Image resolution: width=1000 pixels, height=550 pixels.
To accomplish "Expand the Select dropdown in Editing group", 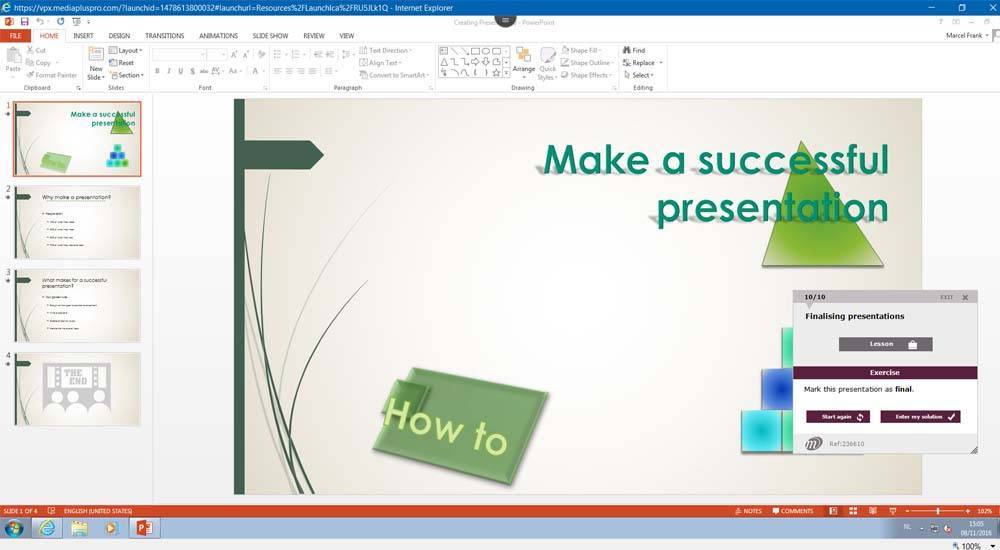I will [x=641, y=75].
